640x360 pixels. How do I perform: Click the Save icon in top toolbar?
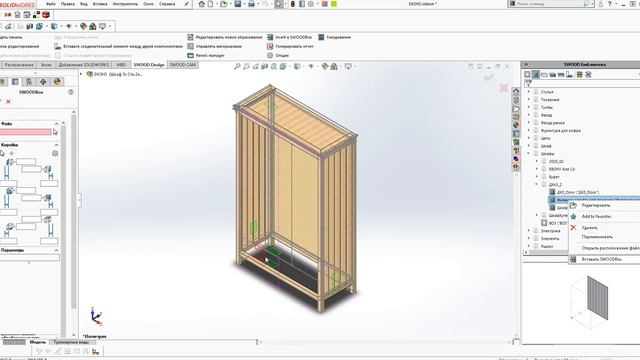pyautogui.click(x=238, y=4)
